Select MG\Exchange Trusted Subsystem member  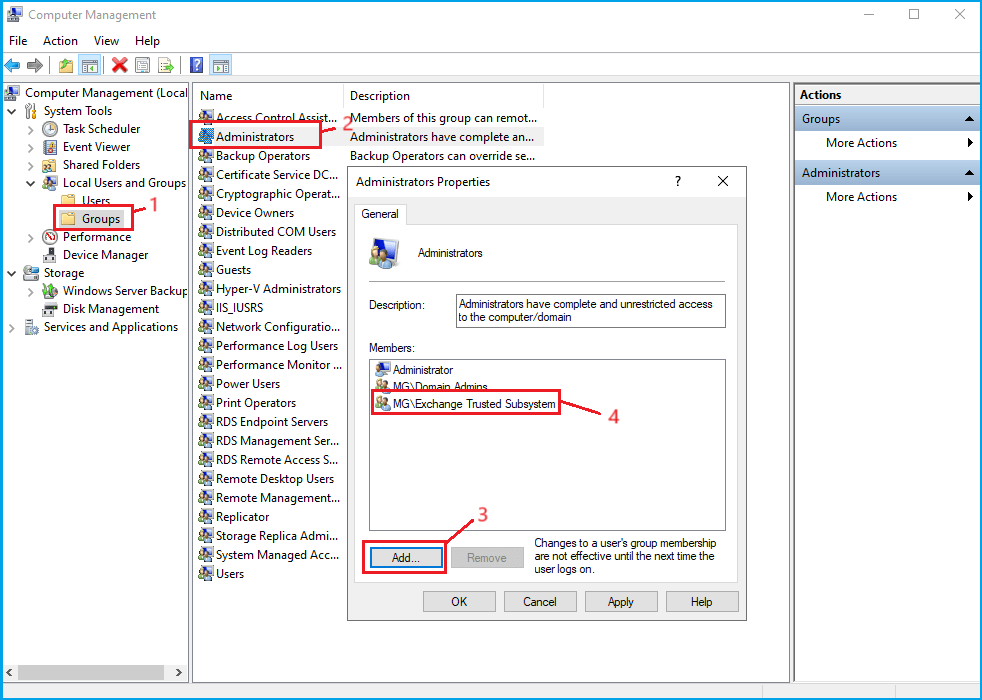click(473, 404)
